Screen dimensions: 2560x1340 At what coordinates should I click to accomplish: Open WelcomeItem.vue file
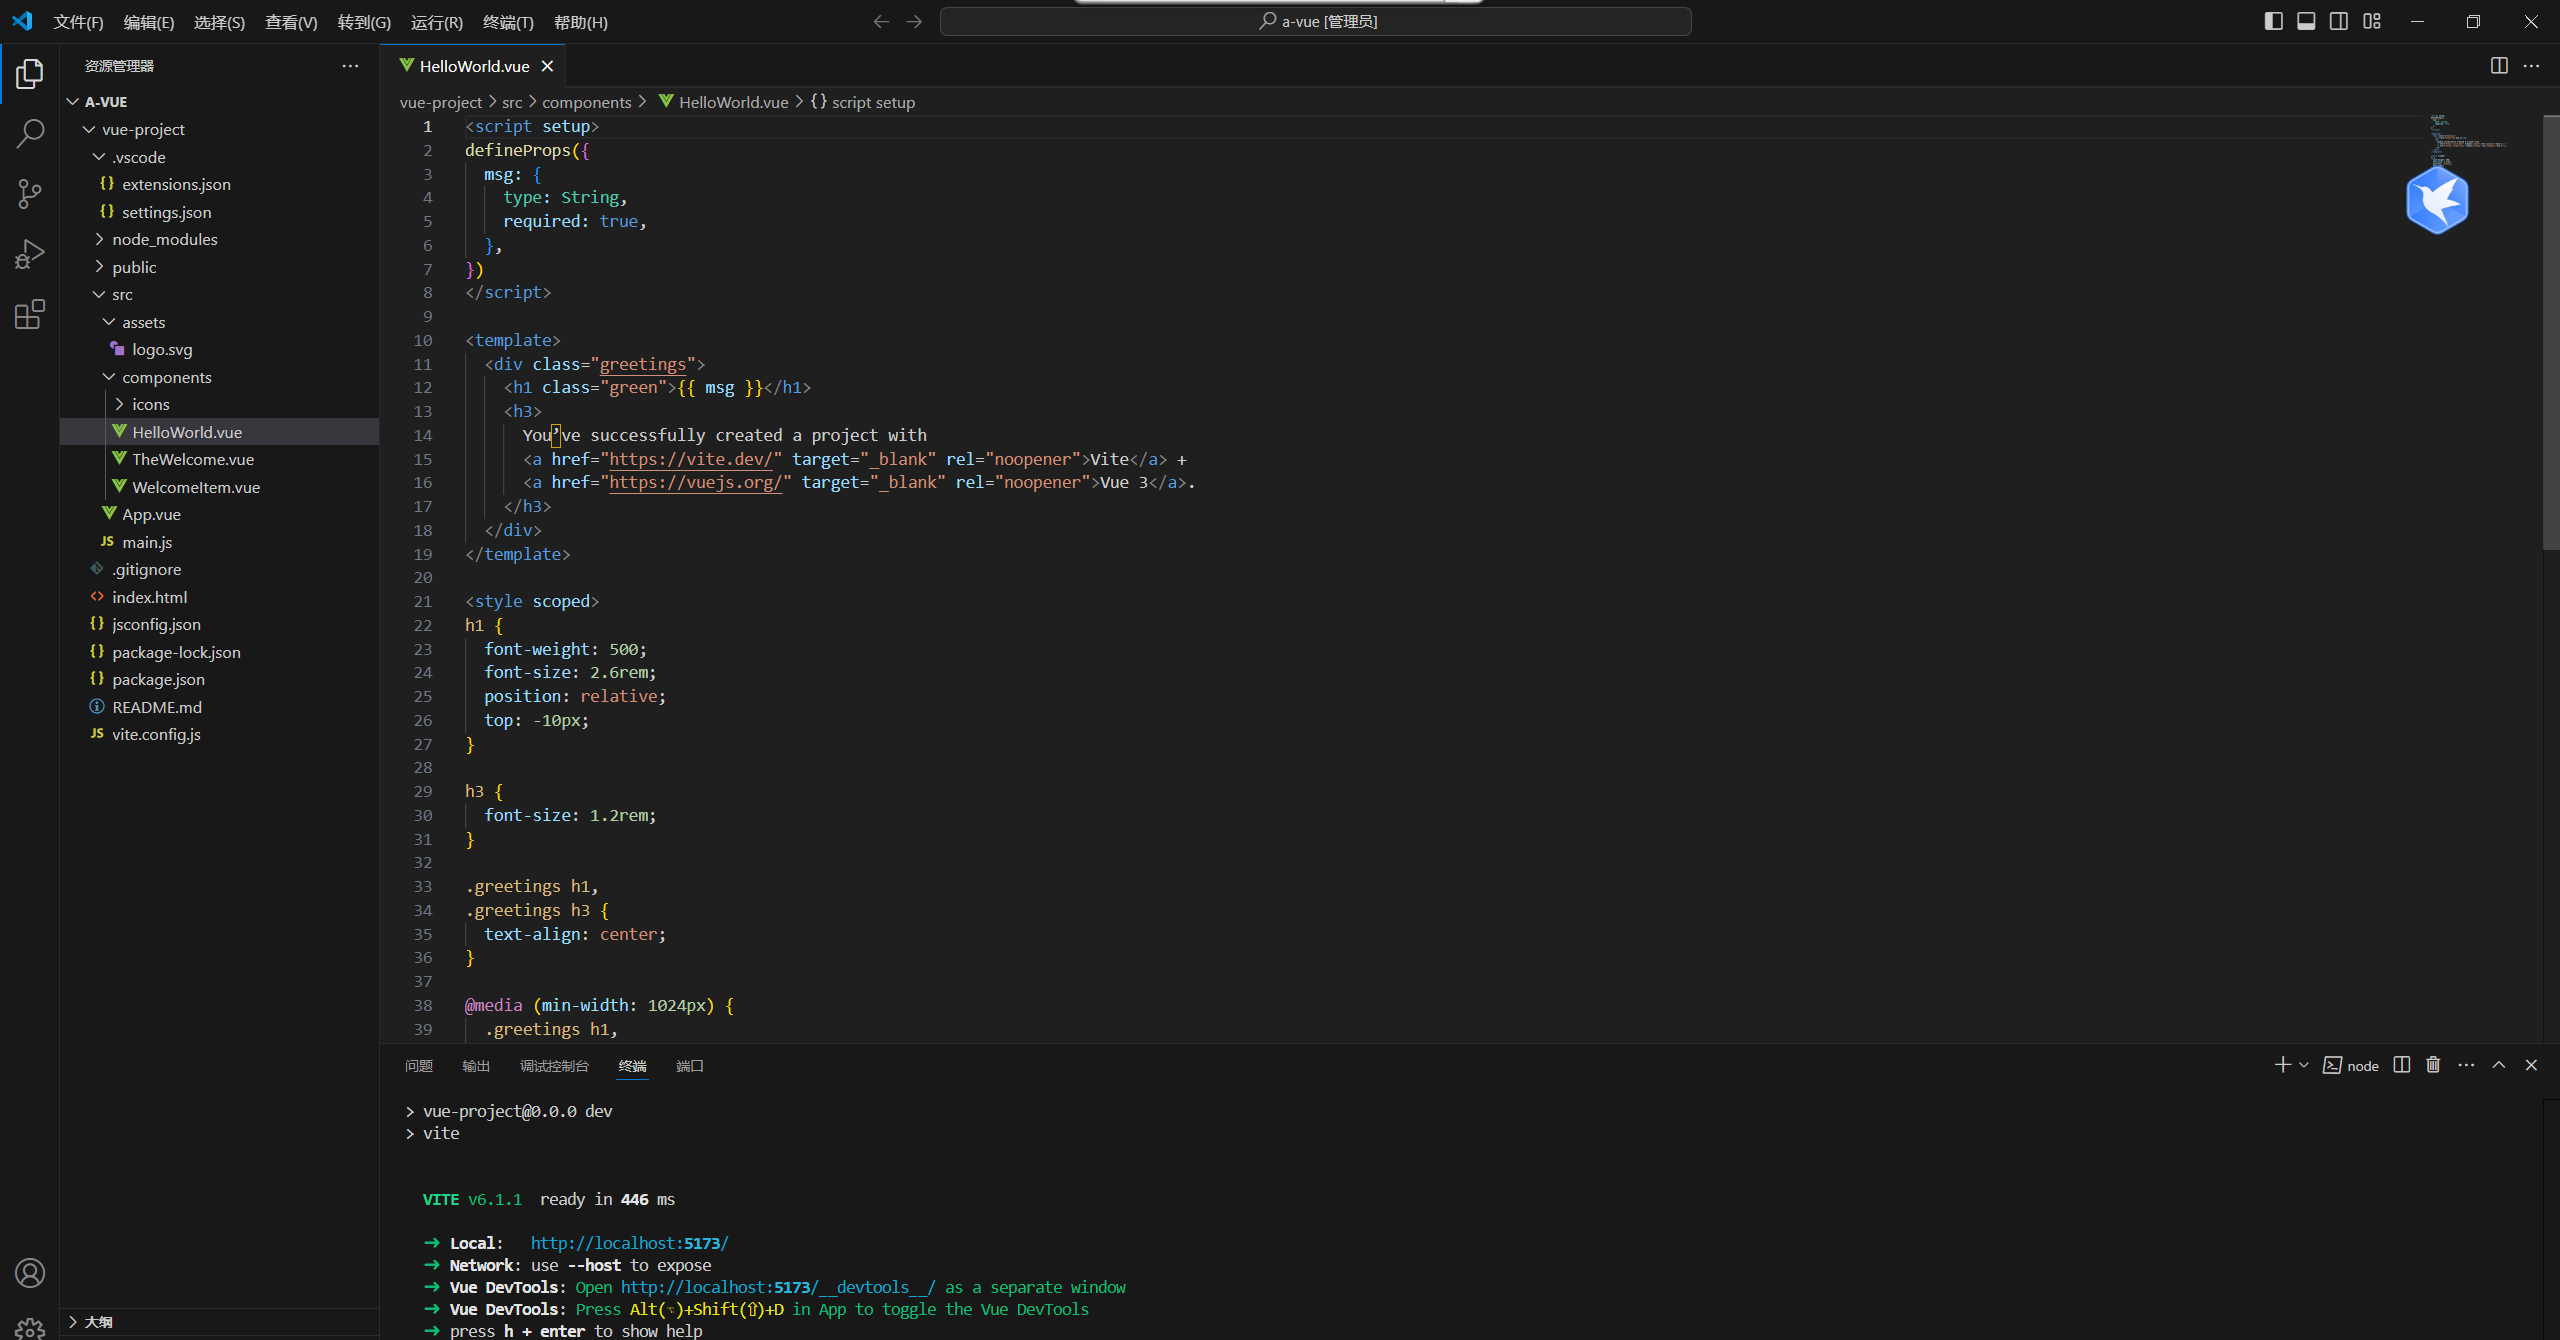pos(220,487)
